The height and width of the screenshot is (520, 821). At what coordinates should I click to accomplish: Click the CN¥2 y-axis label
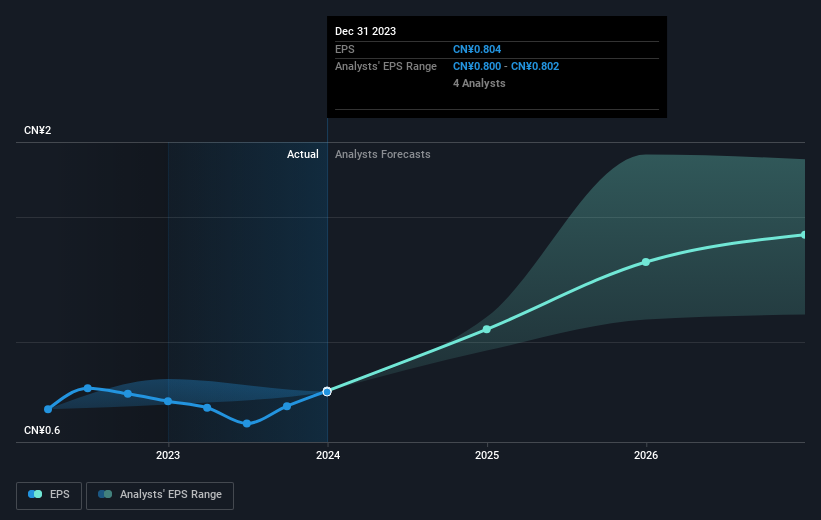coord(38,130)
